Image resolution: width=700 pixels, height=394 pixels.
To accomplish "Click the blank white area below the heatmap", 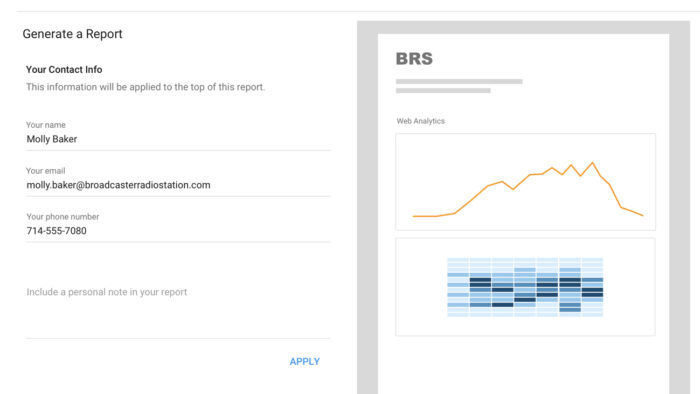I will click(x=523, y=365).
